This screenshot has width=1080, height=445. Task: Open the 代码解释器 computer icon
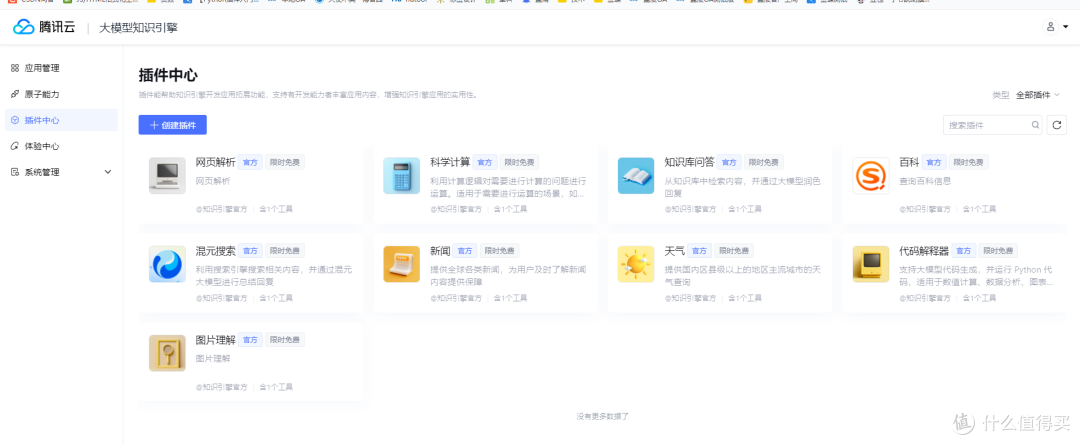point(871,264)
